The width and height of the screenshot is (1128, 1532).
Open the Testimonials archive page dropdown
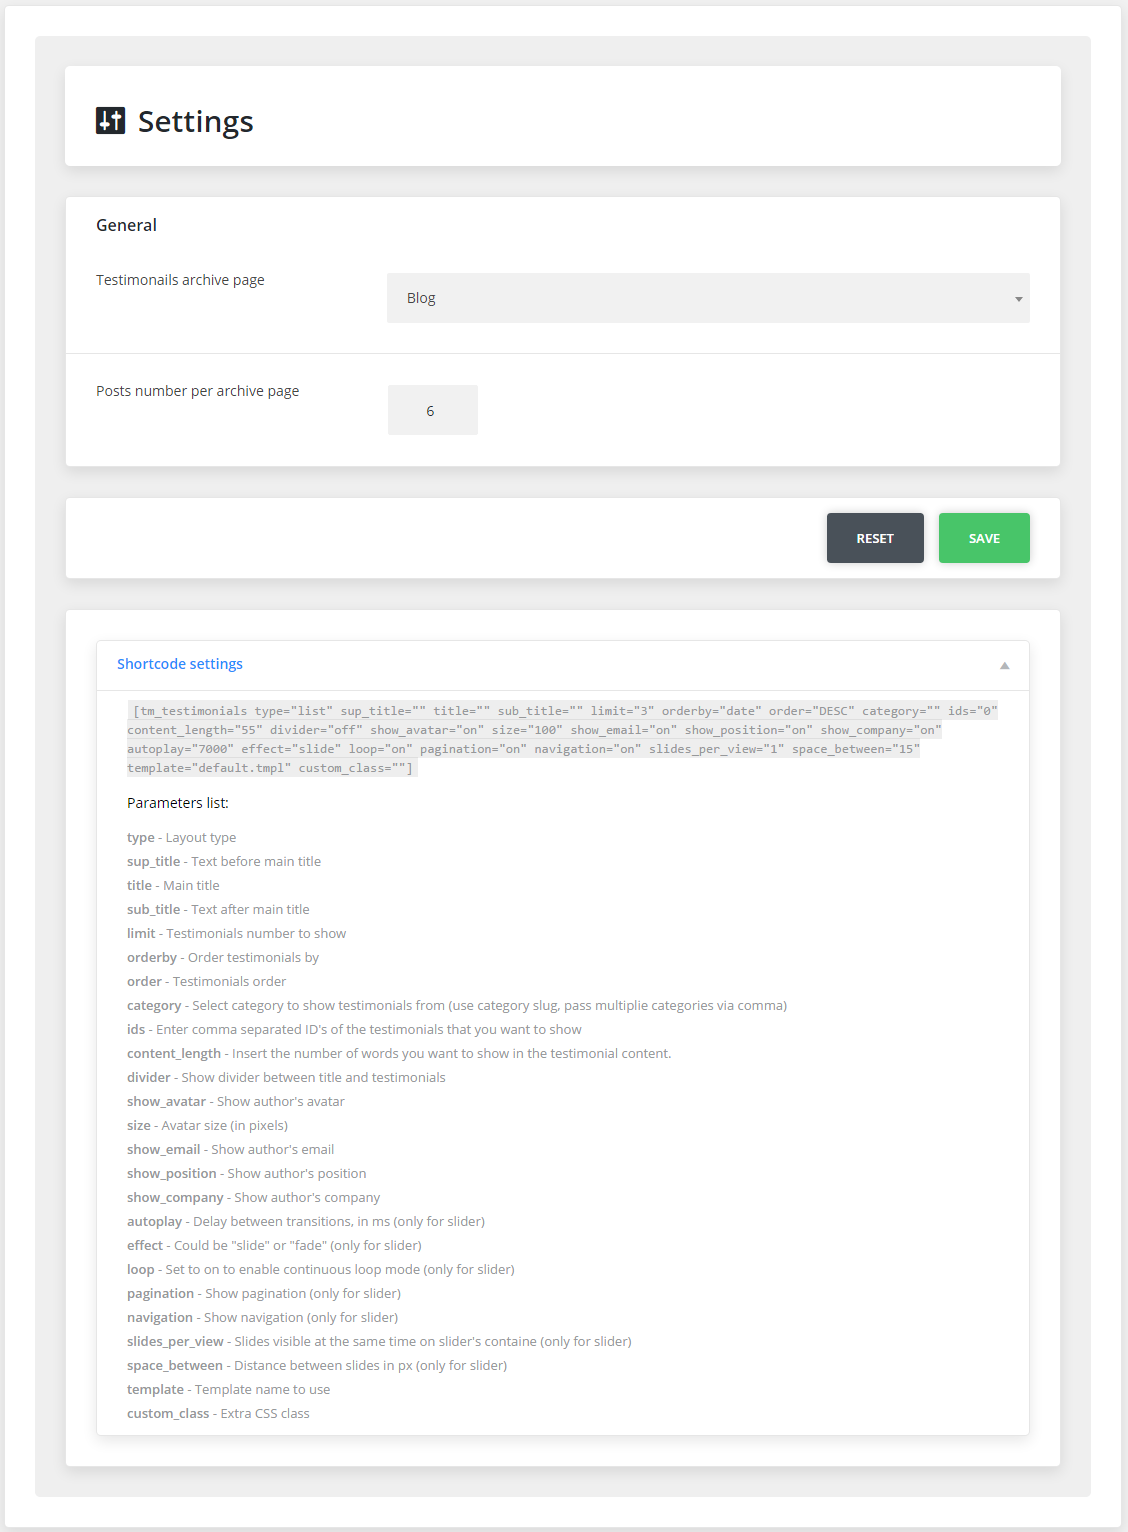[x=707, y=298]
